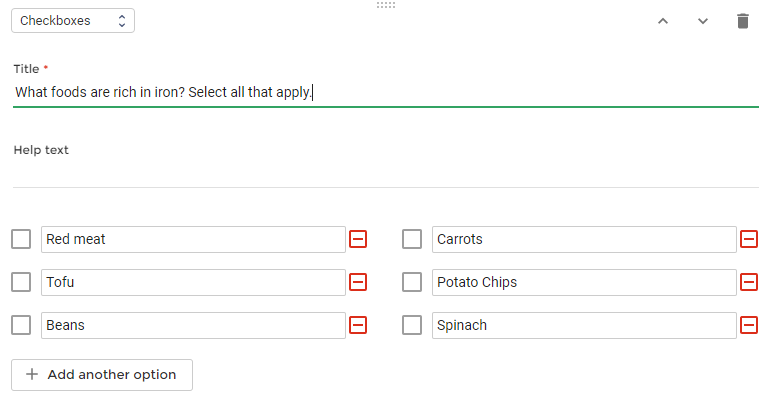The height and width of the screenshot is (397, 769).
Task: Check the Tofu checkbox
Action: click(21, 282)
